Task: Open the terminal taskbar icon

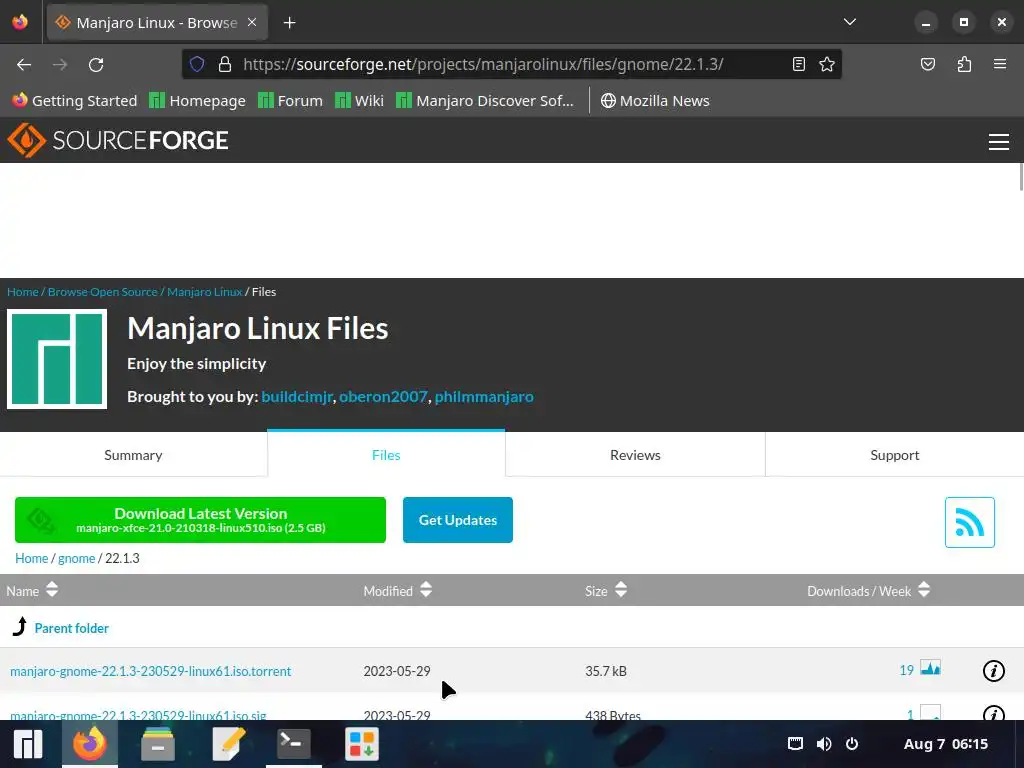Action: point(294,744)
